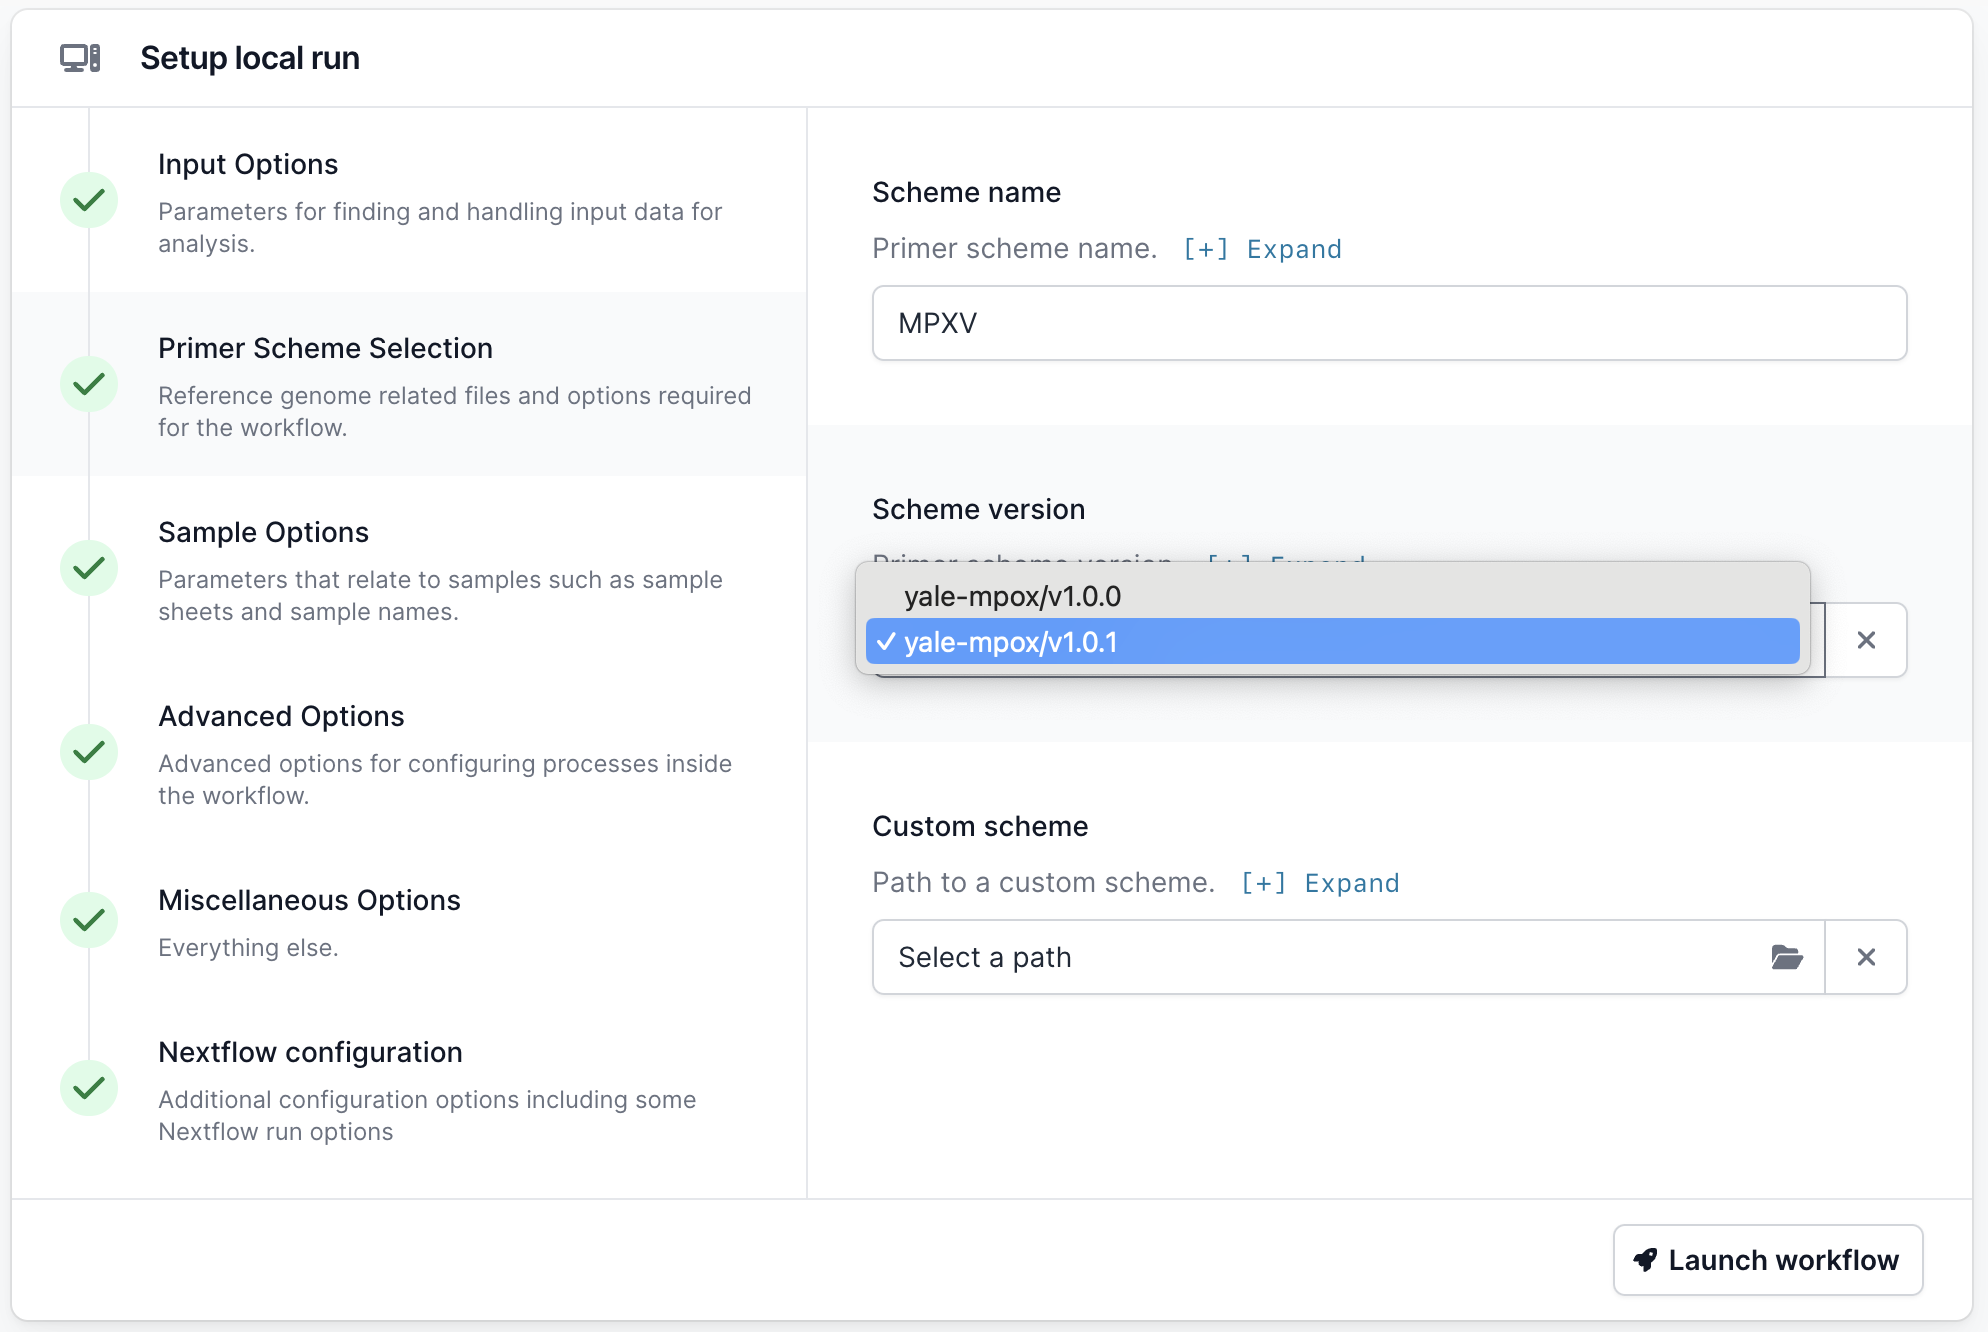Select yale-mpox/v1.0.0 from the dropdown
The width and height of the screenshot is (1988, 1332).
click(1012, 596)
